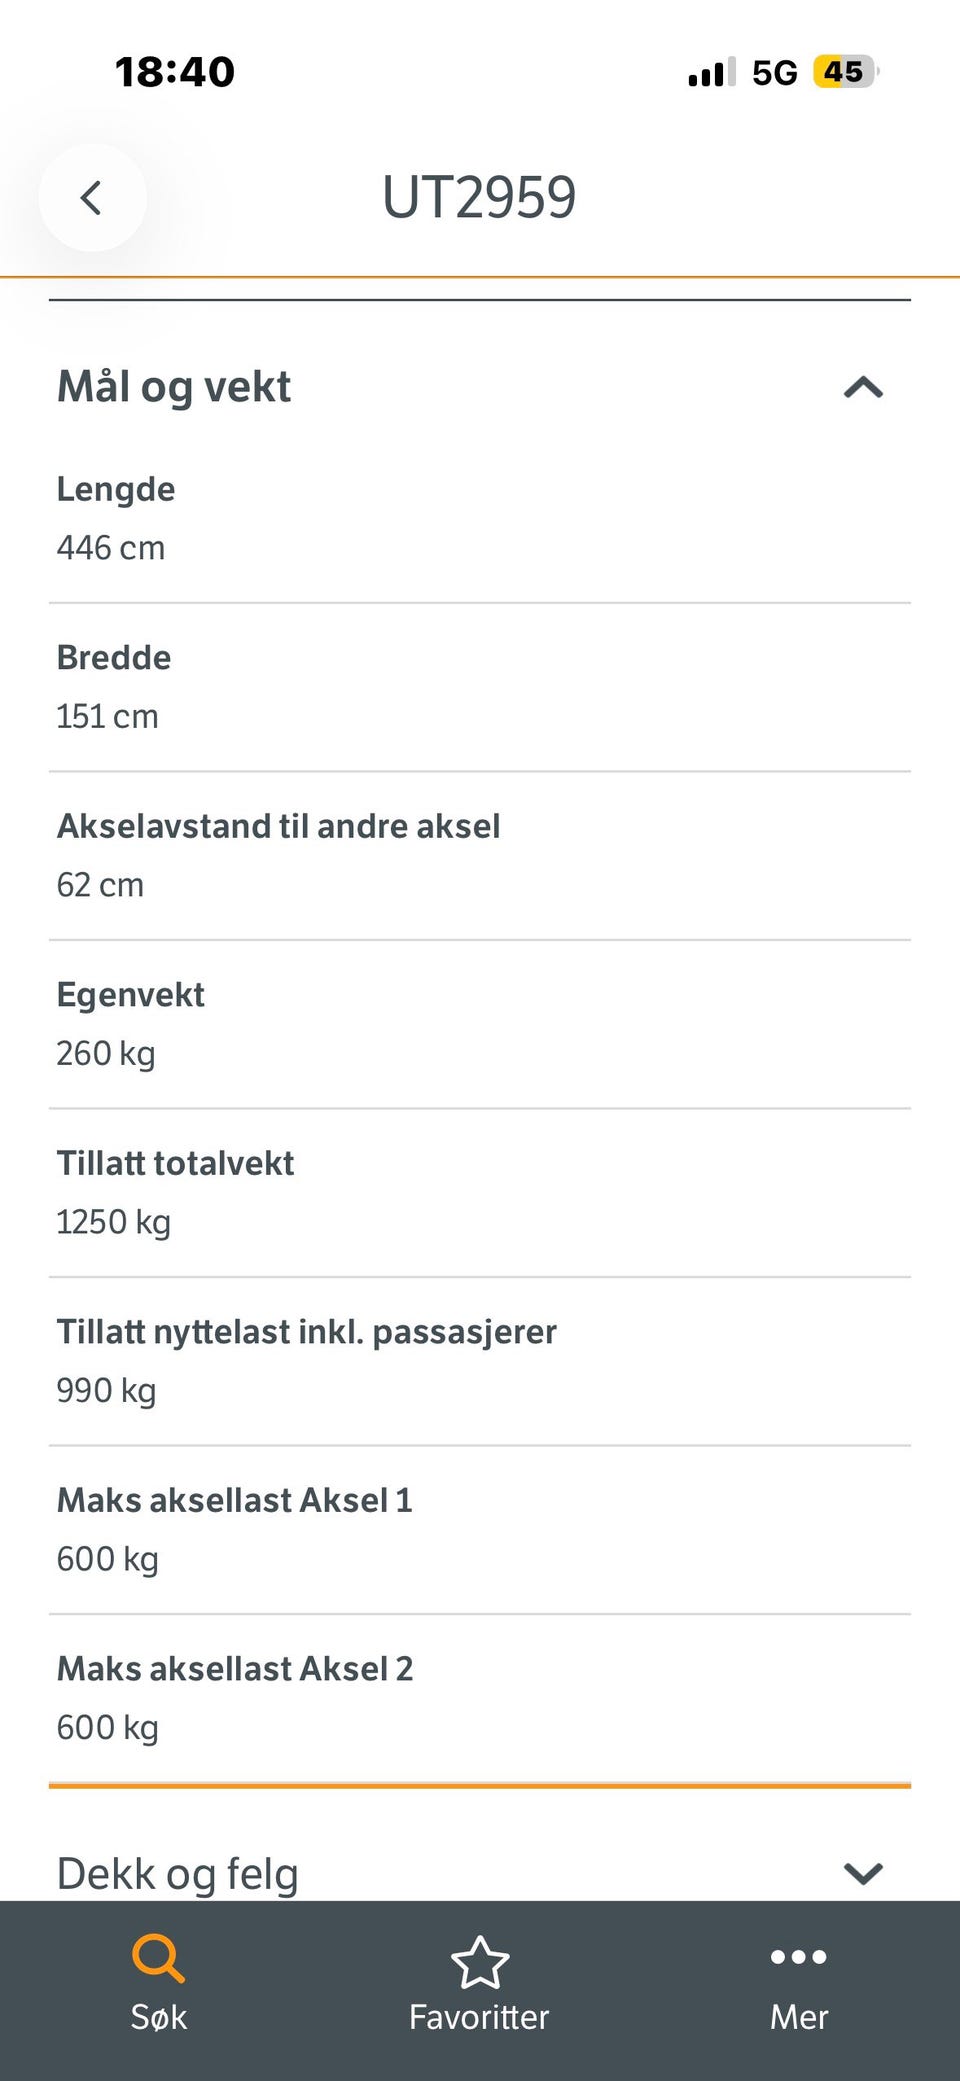
Task: Tap the Maks aksellast Aksel 2 row
Action: coord(480,1699)
